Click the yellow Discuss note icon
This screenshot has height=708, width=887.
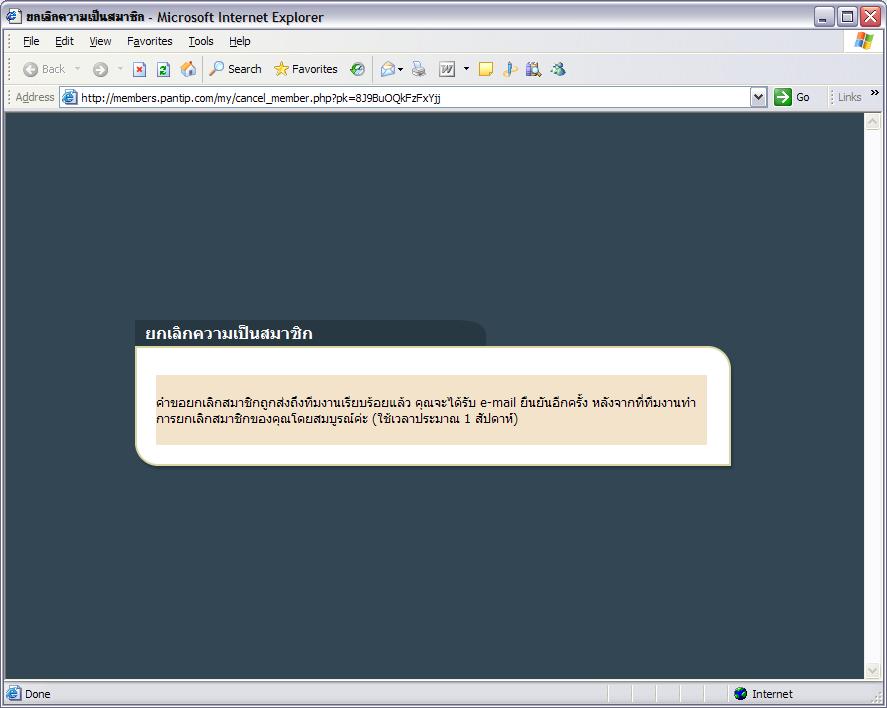485,69
